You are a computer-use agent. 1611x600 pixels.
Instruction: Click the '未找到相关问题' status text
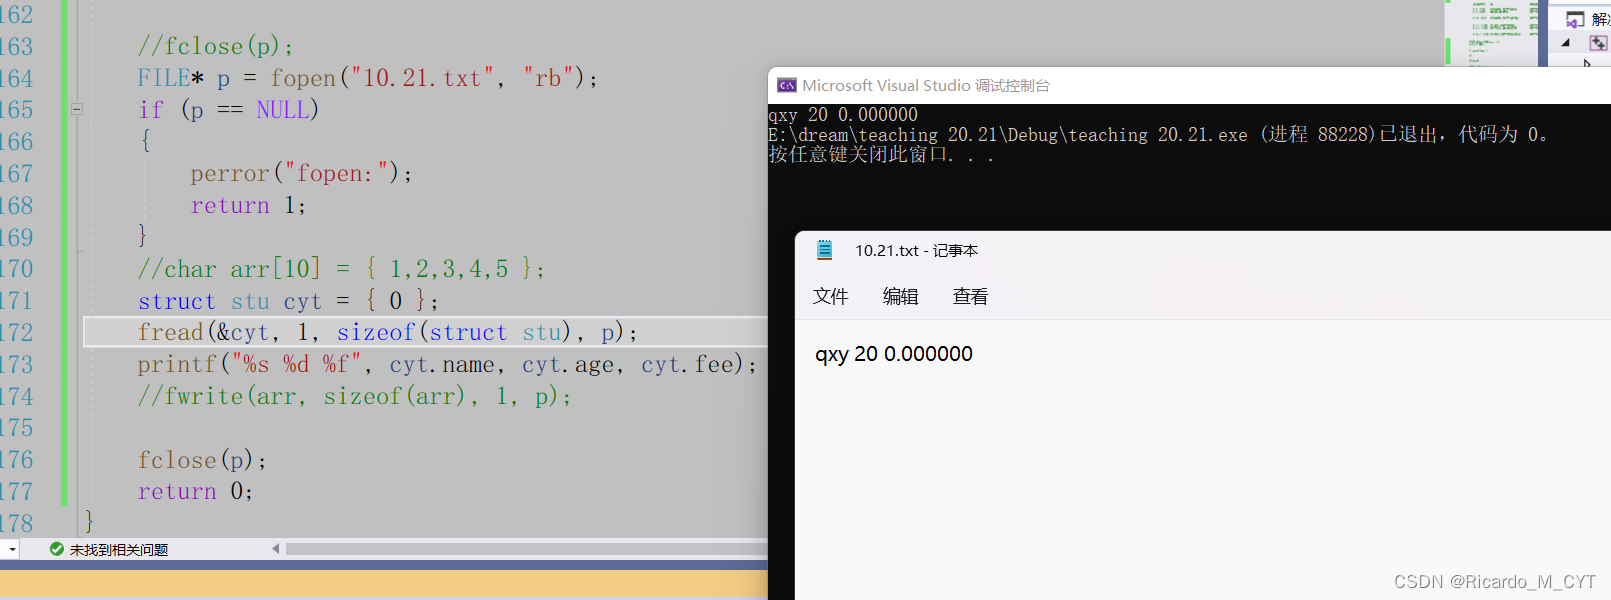tap(119, 550)
